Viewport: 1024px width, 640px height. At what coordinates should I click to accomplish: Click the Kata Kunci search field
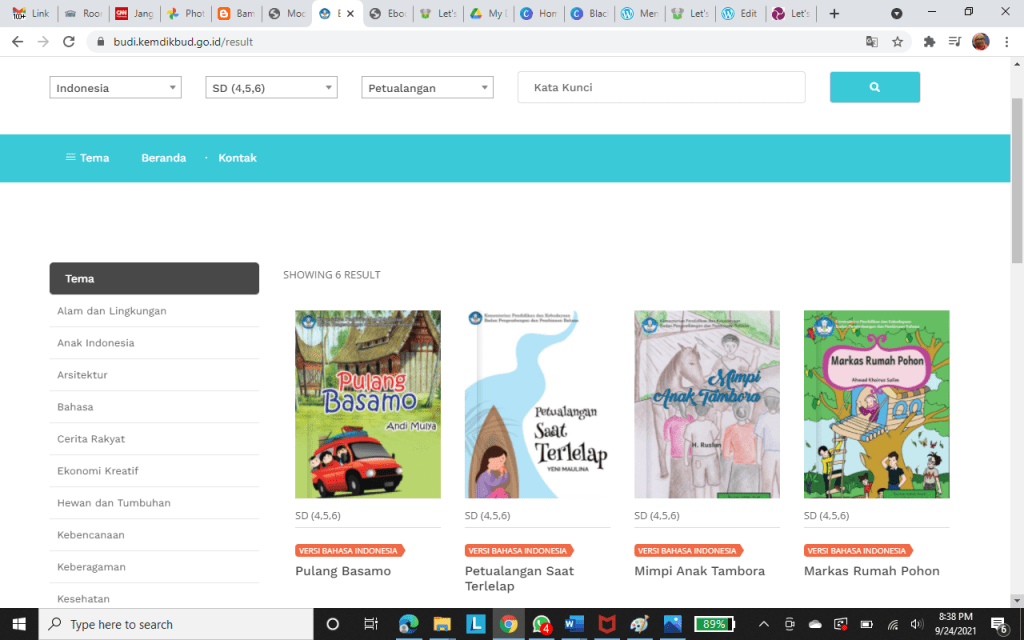[661, 87]
